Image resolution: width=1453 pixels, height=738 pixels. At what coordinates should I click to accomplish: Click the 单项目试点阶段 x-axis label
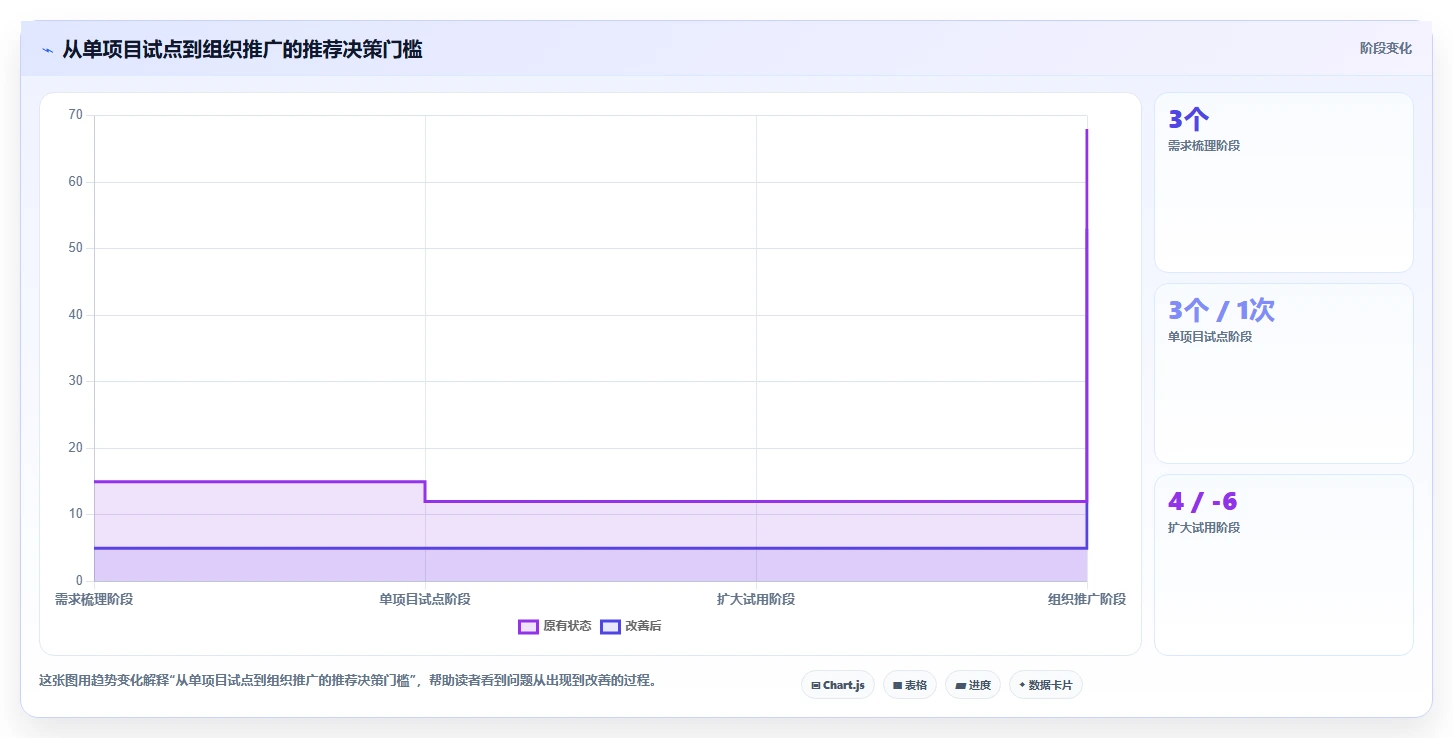425,599
